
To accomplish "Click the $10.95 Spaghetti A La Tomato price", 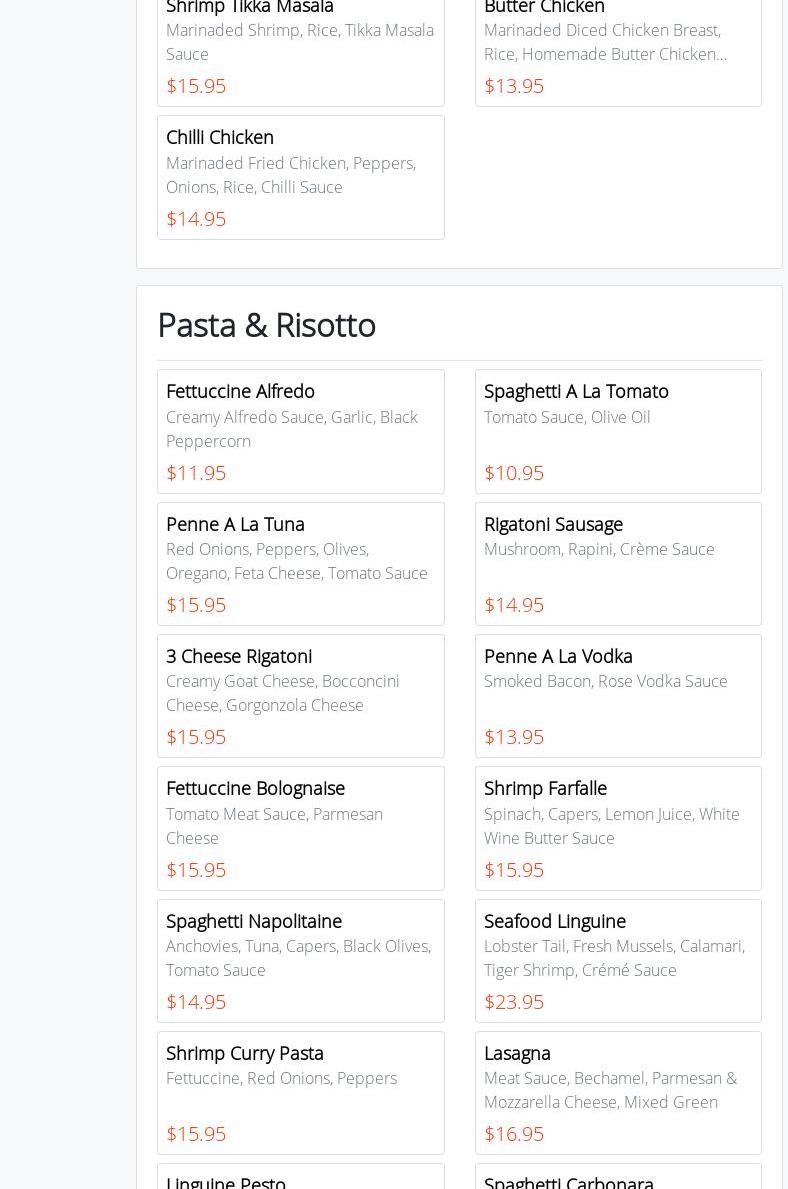I will coord(514,473).
